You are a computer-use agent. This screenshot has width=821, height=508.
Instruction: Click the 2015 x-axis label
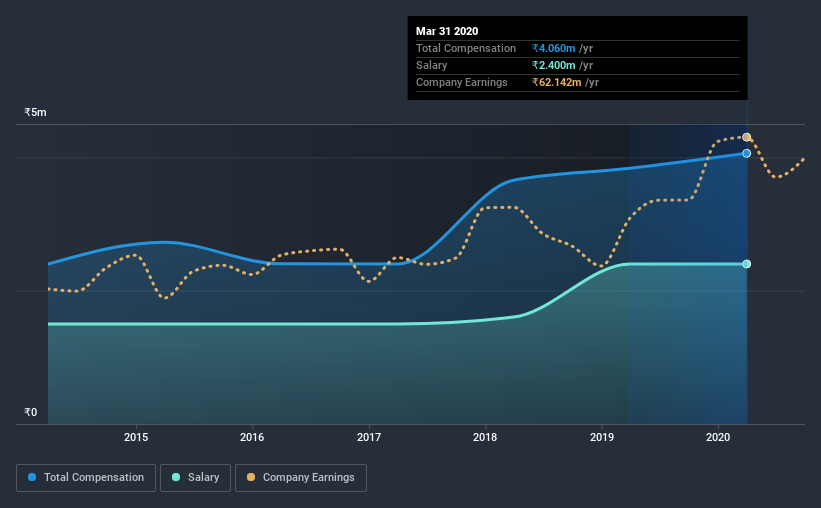pyautogui.click(x=136, y=437)
